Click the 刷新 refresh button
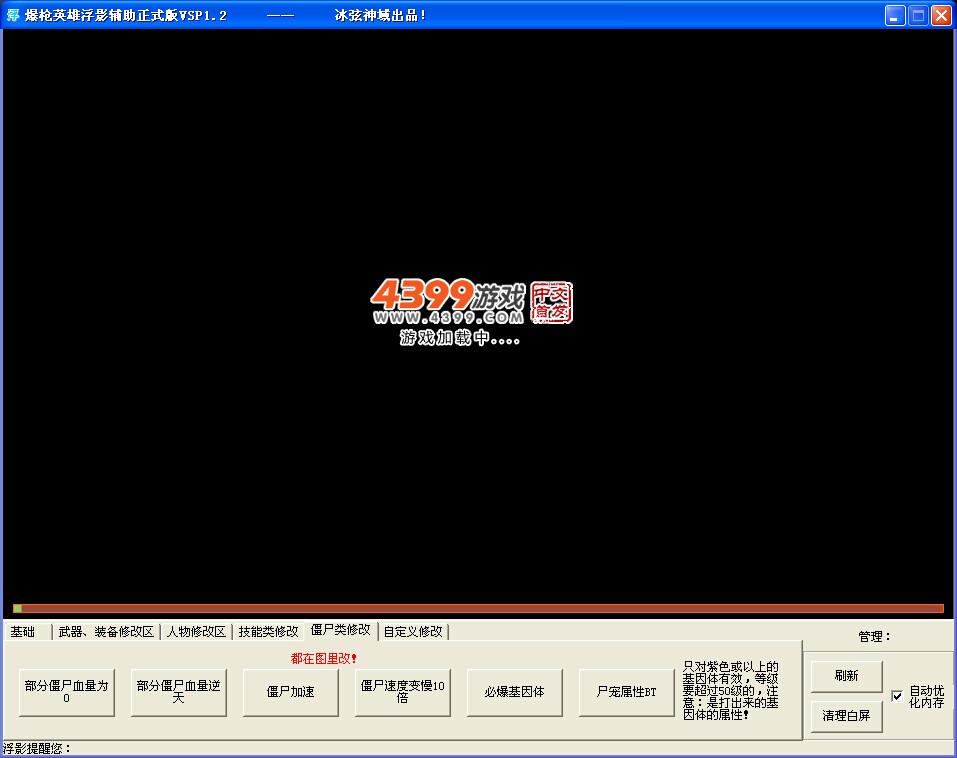The height and width of the screenshot is (758, 957). tap(846, 676)
